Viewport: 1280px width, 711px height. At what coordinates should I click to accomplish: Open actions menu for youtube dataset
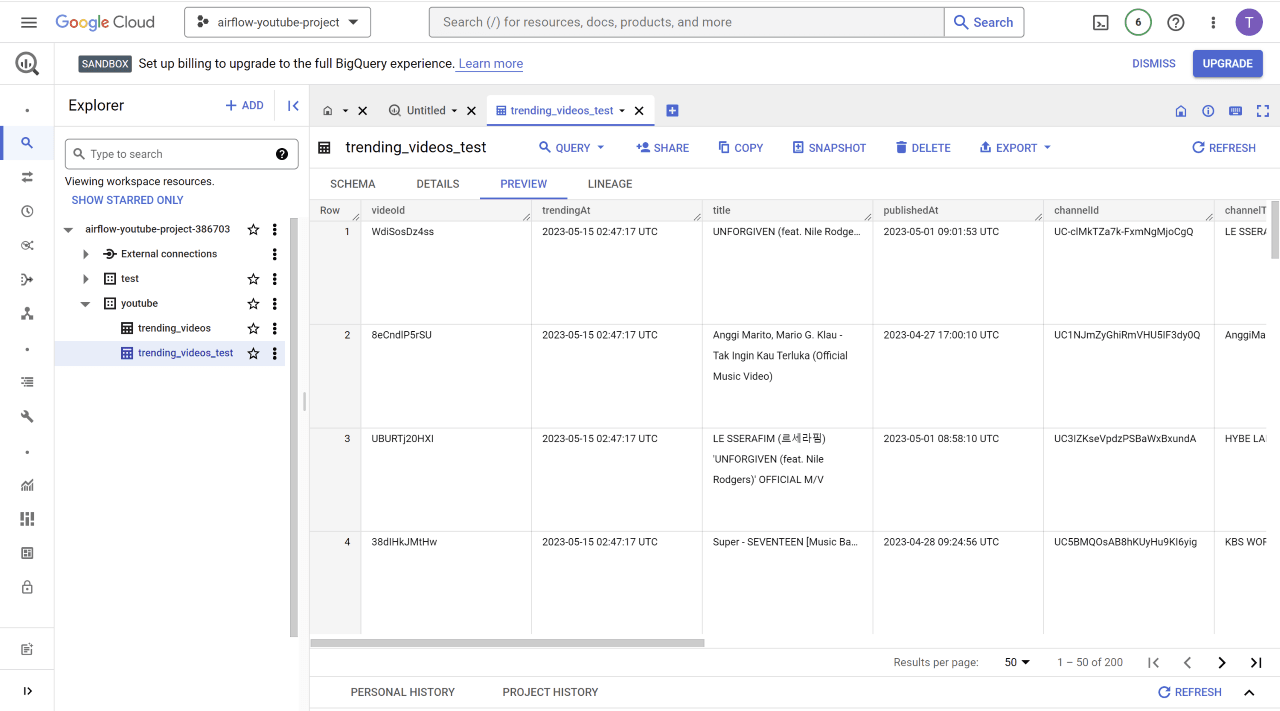click(x=275, y=304)
